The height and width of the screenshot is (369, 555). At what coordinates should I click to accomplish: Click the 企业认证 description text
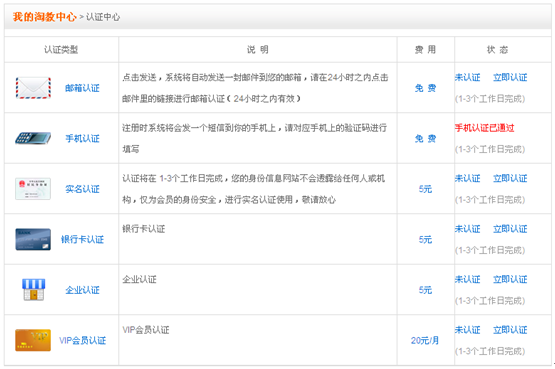click(x=139, y=279)
